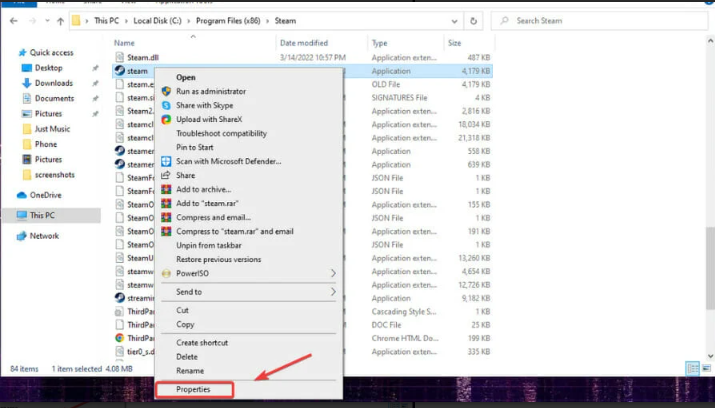Click Add to archive... entry

[x=203, y=189]
